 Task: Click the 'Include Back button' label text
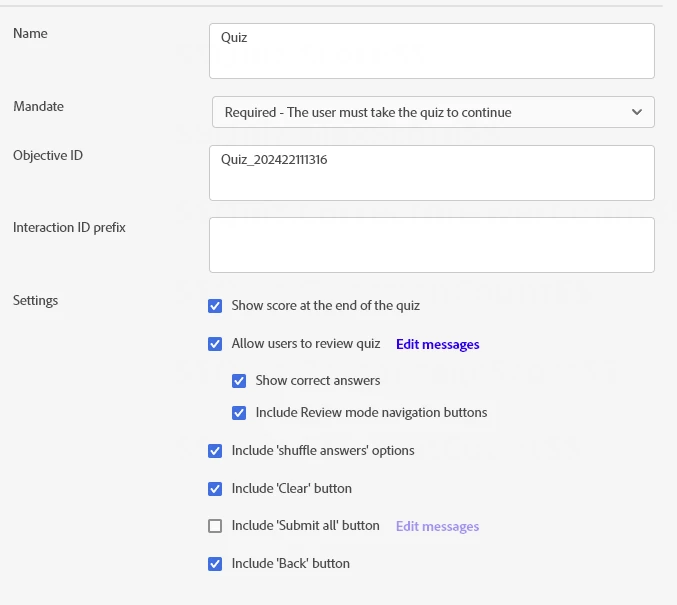[290, 564]
